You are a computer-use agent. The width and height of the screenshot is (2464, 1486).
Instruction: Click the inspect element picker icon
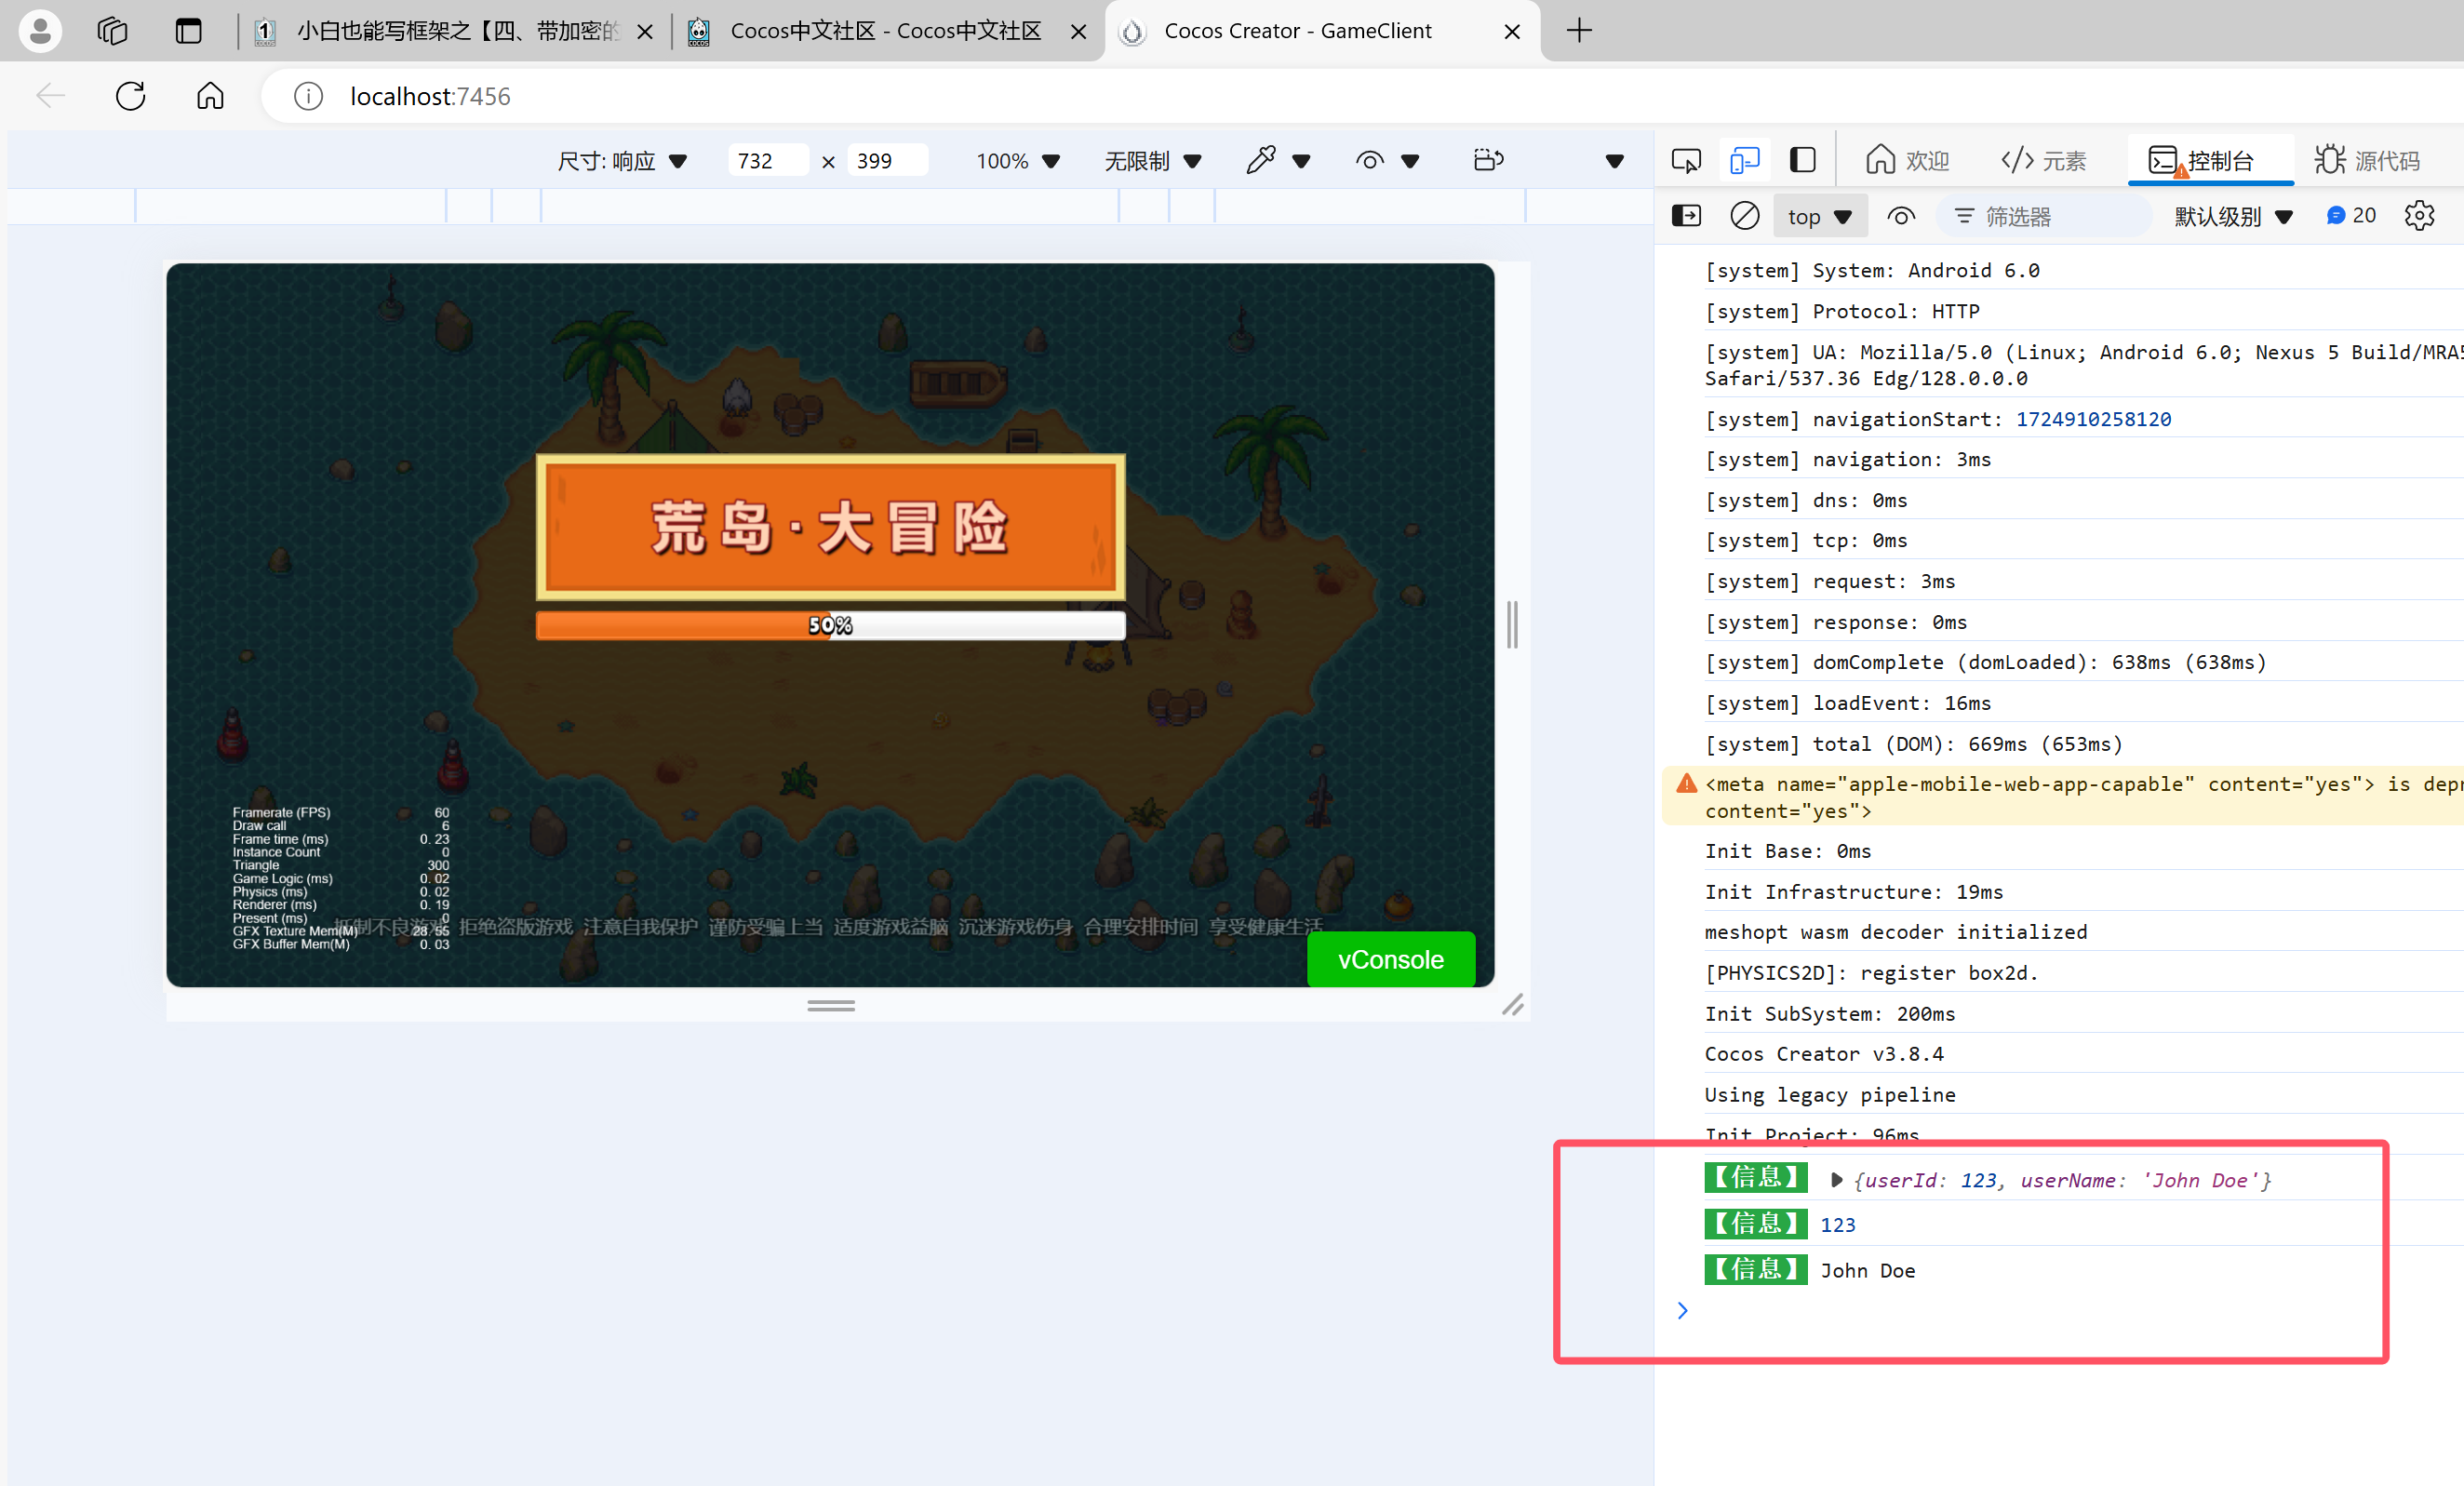click(x=1685, y=160)
